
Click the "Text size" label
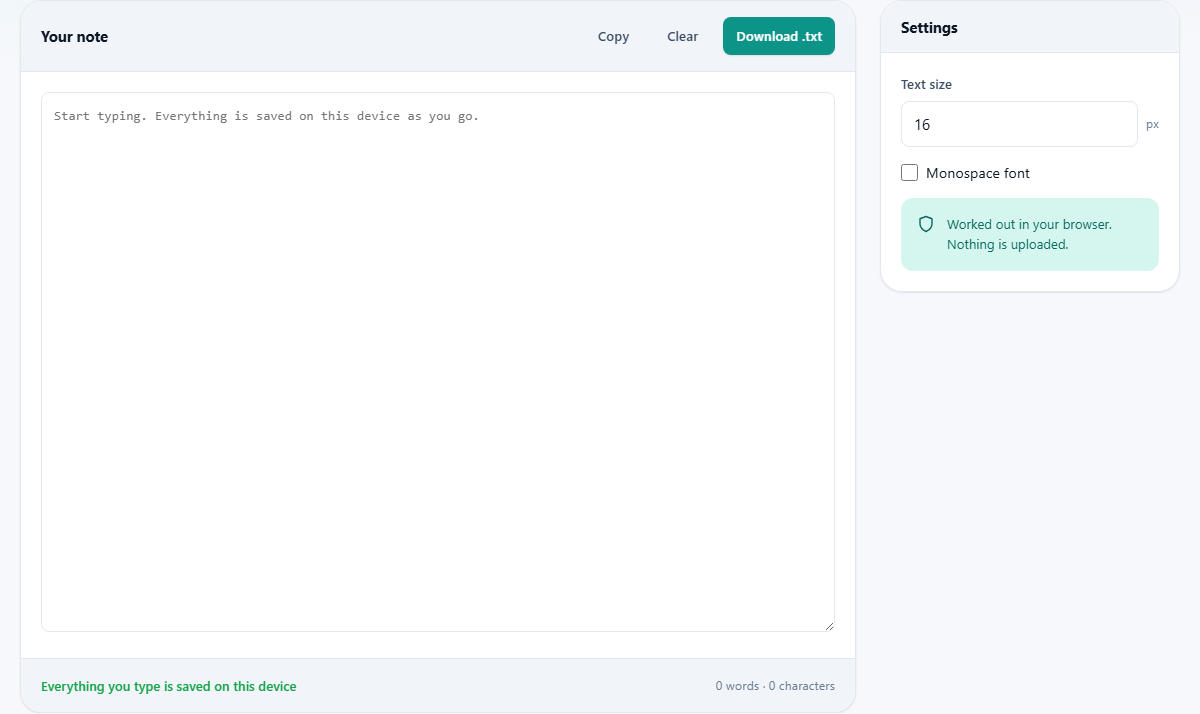pyautogui.click(x=926, y=85)
